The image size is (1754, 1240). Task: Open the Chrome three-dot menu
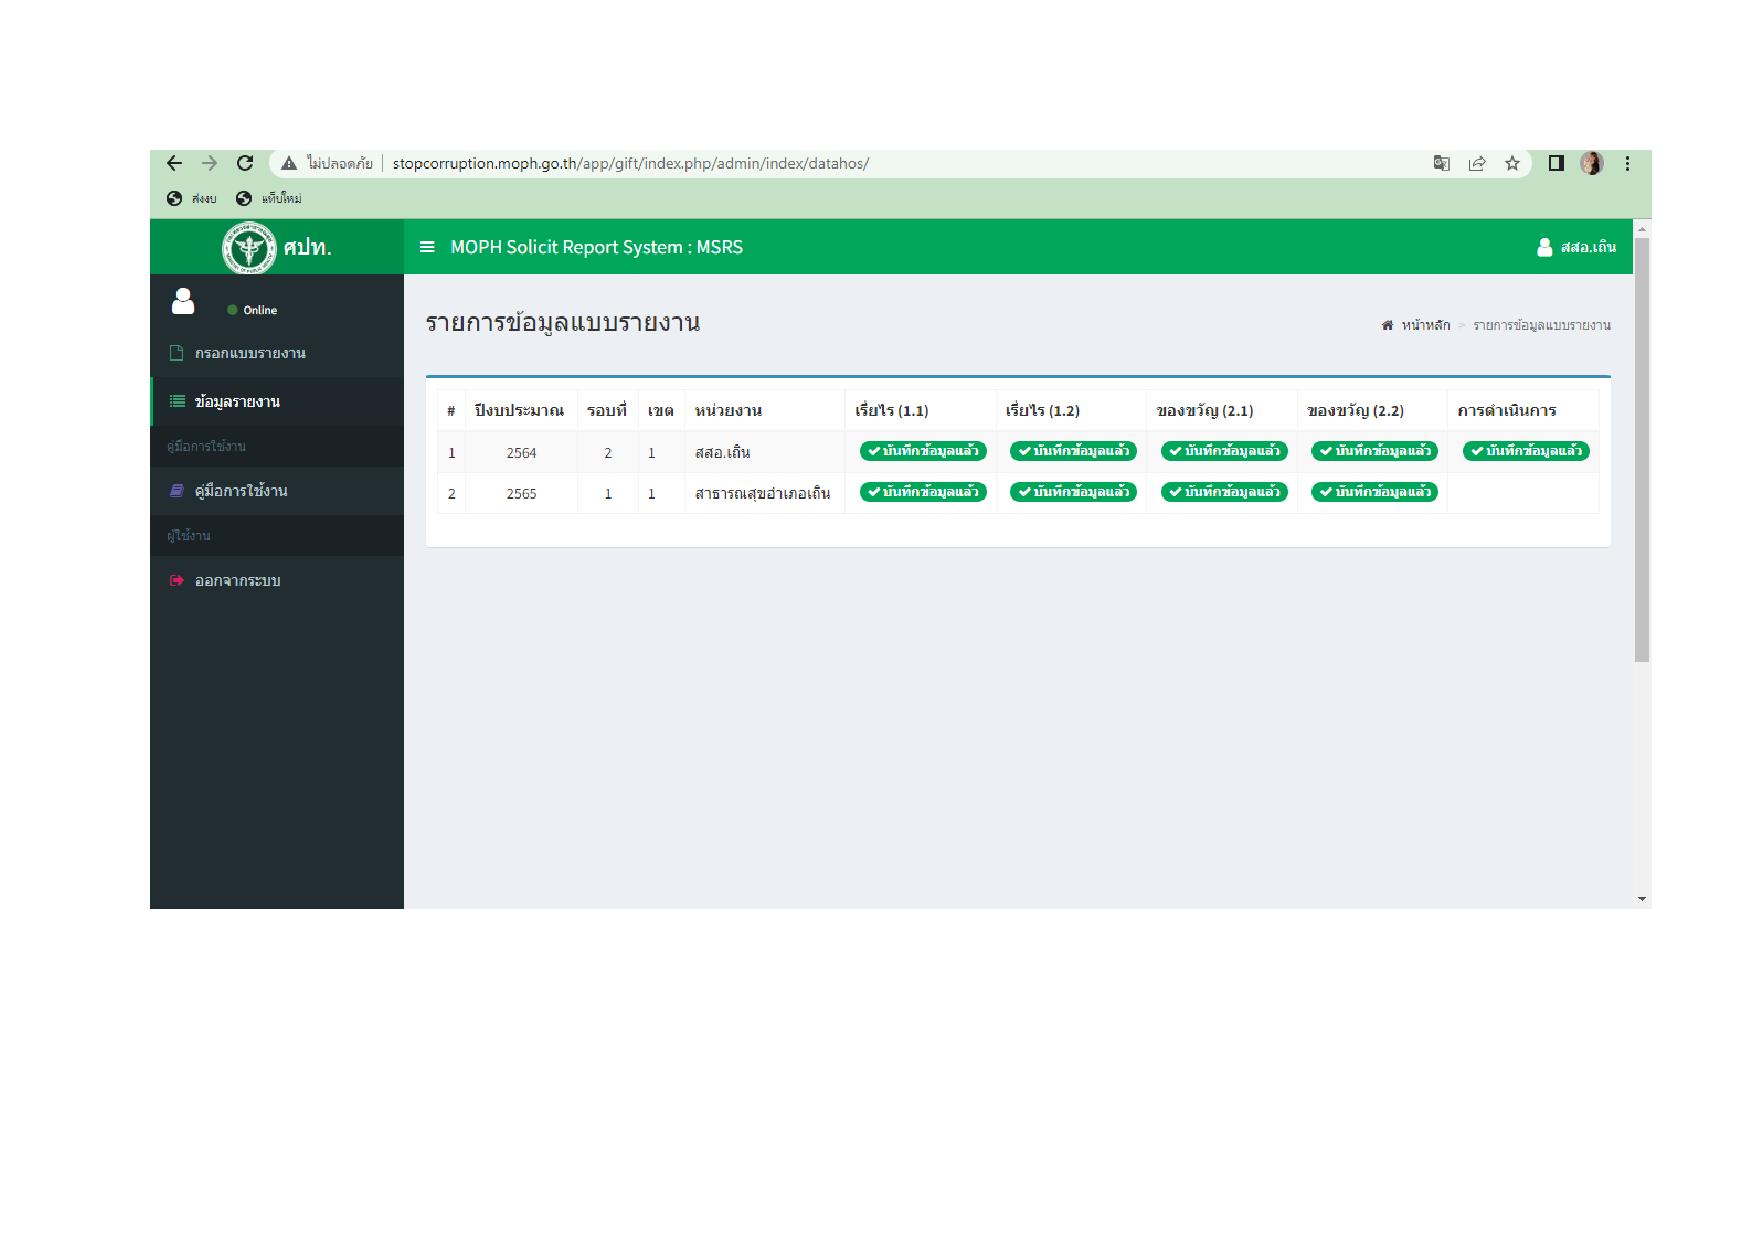[1627, 163]
